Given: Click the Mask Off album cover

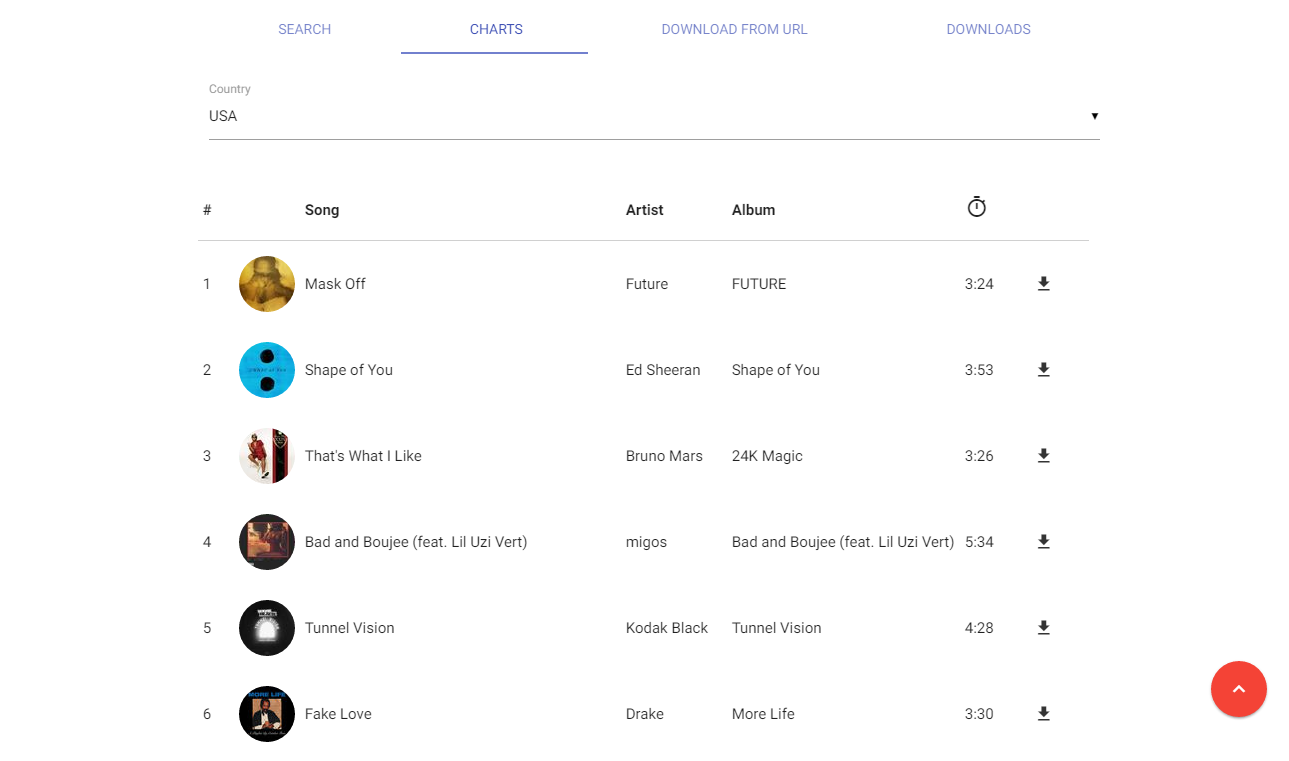Looking at the screenshot, I should coord(267,284).
